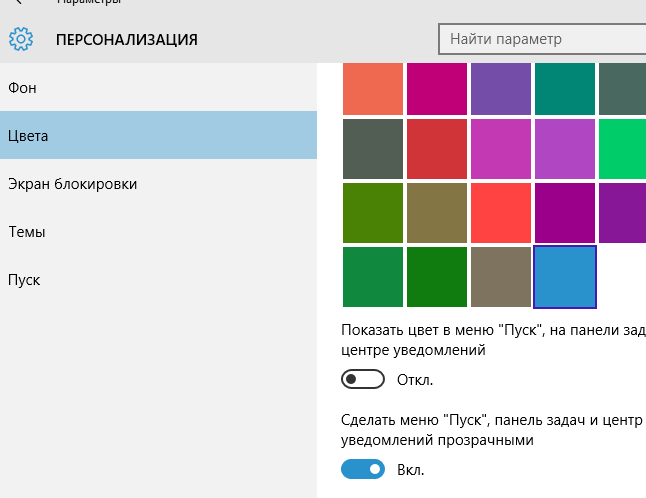Pick the magenta pink swatch in top row
Viewport: 646px width, 498px height.
pos(437,88)
